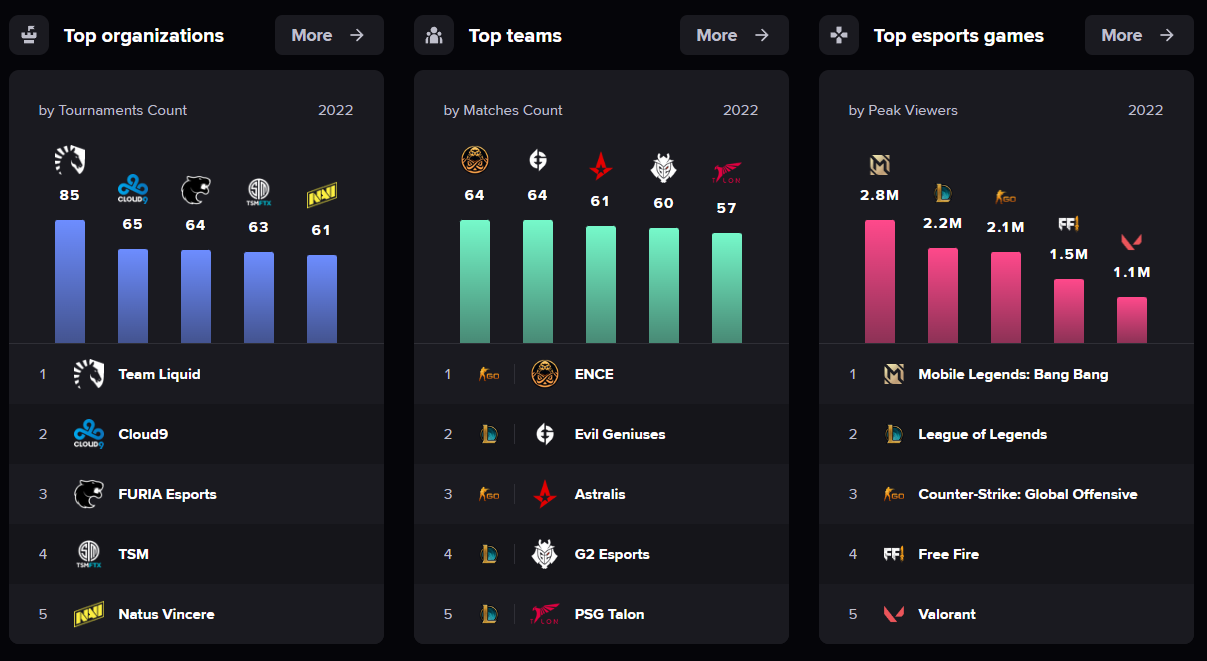Select the Team Liquid horse logo icon
The height and width of the screenshot is (661, 1207).
click(x=89, y=373)
